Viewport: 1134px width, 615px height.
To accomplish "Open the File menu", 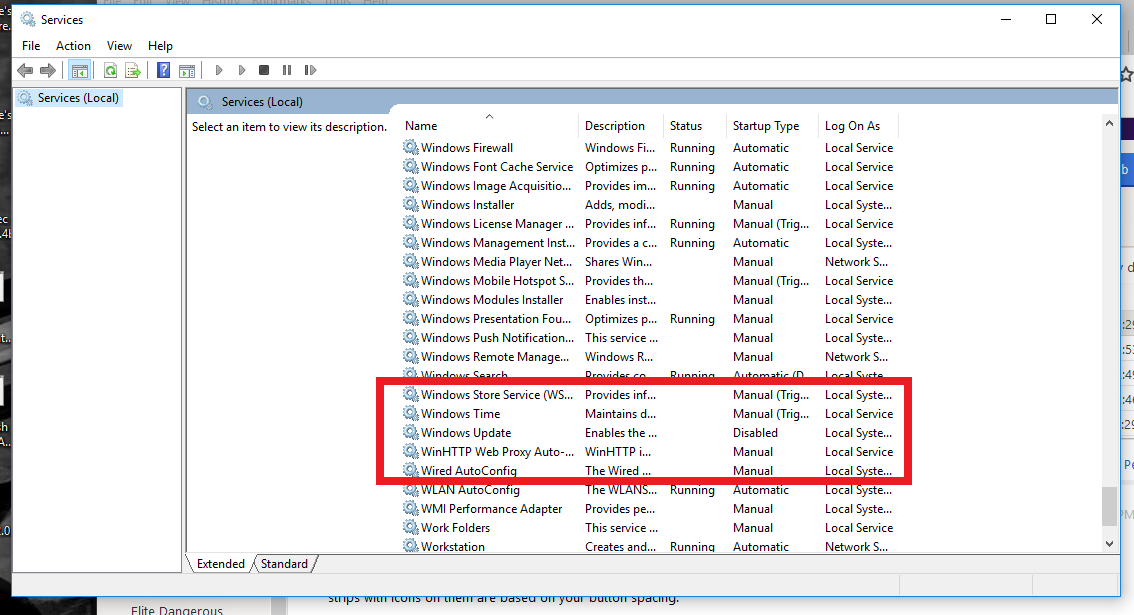I will coord(31,46).
